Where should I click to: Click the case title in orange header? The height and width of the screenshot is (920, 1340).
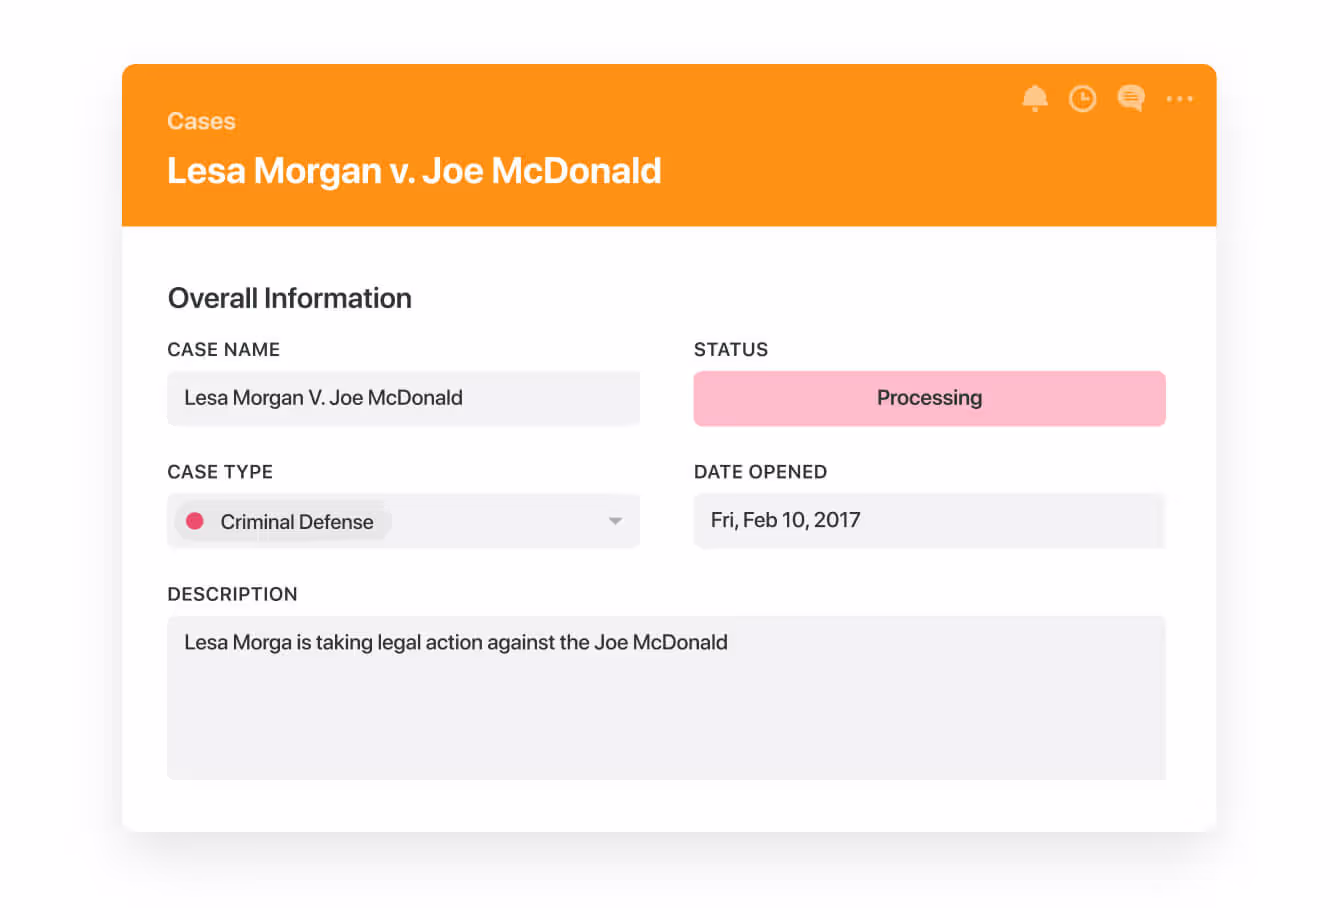click(x=413, y=171)
